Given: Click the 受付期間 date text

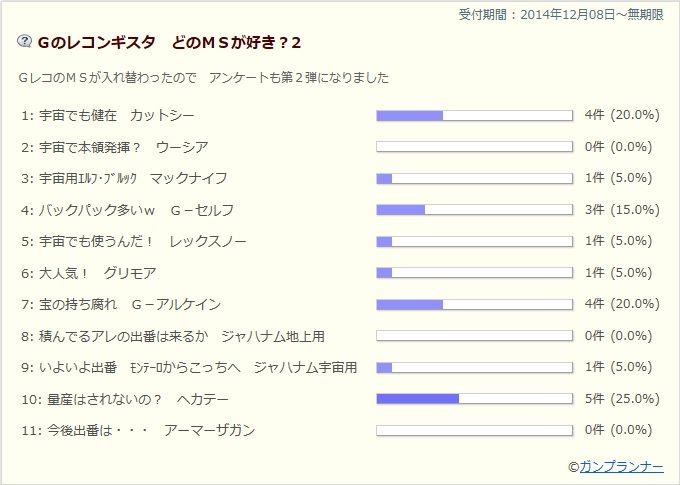Looking at the screenshot, I should pos(561,15).
